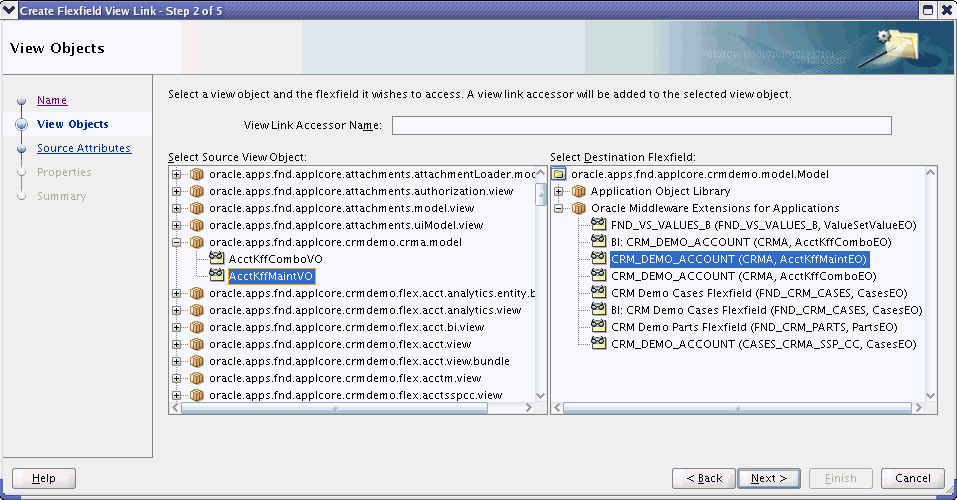Click icon of CRM_DEMO_ACCOUNT CASES_CRMA_SSP_CC

coord(599,344)
